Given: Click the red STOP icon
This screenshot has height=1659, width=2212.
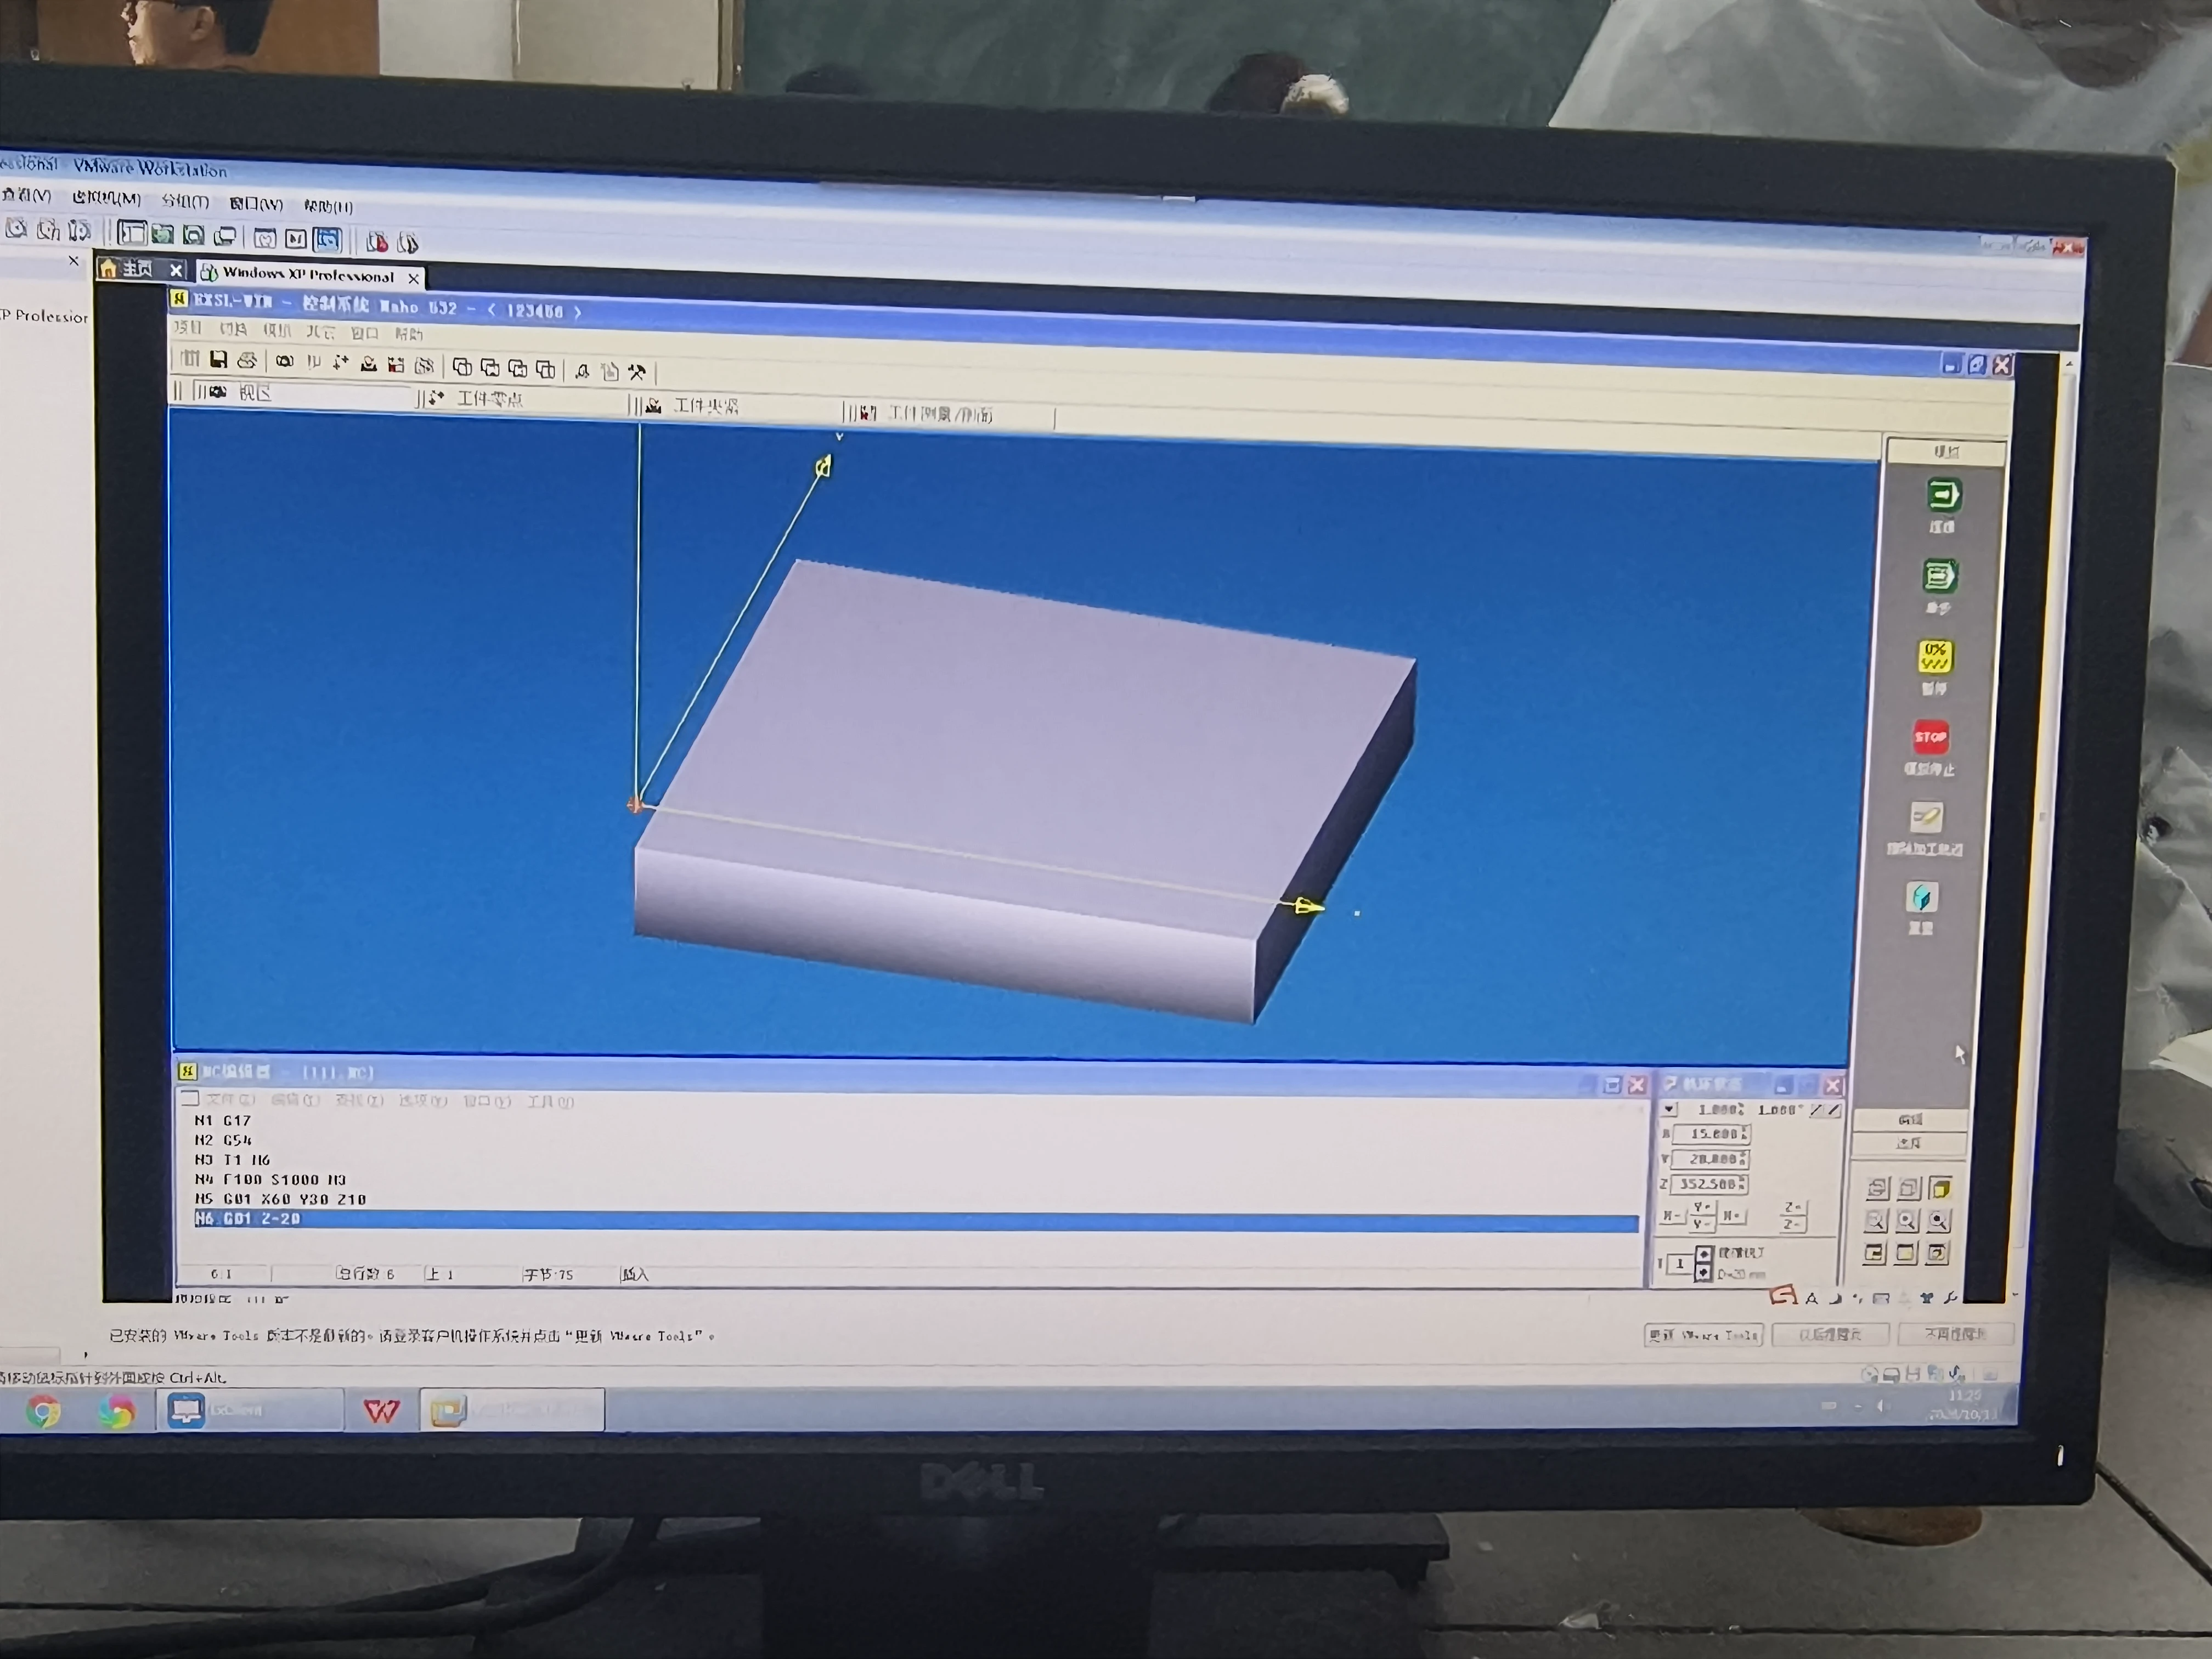Looking at the screenshot, I should 1930,738.
